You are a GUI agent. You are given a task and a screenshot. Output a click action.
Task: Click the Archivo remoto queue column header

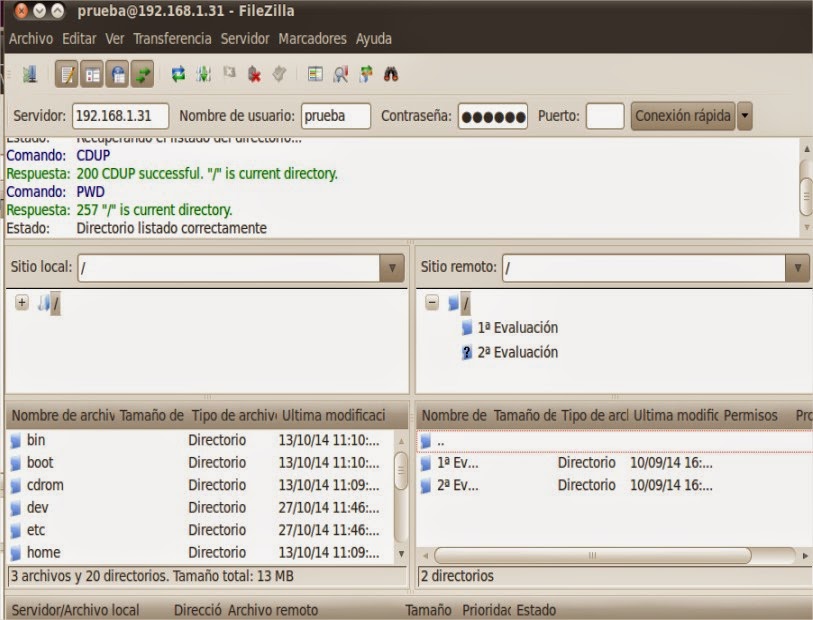[x=273, y=610]
